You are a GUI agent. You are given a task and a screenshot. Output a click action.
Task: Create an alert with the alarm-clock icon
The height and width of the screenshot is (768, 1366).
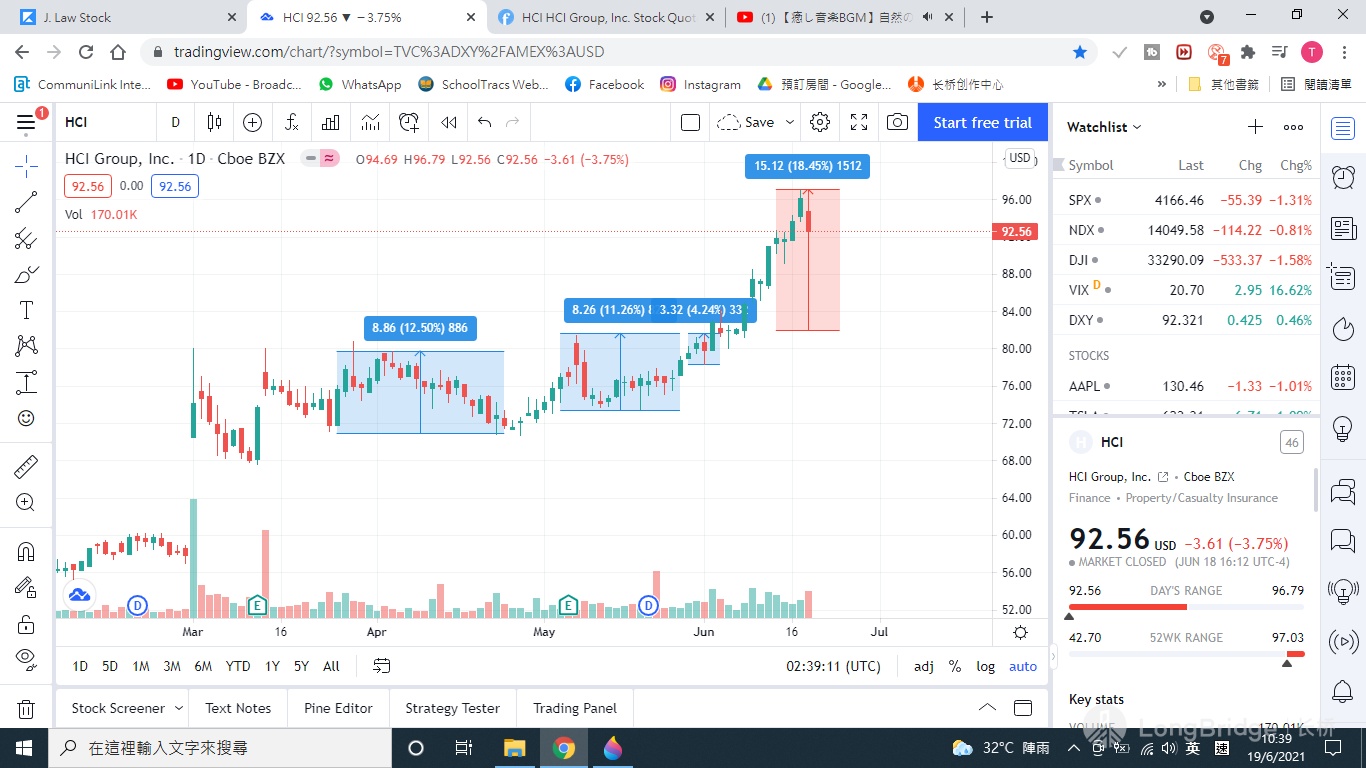pyautogui.click(x=409, y=122)
